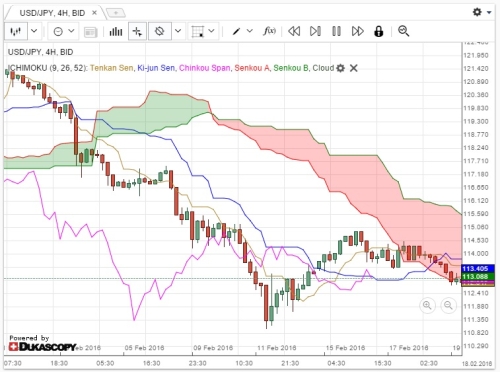The width and height of the screenshot is (500, 372).
Task: Click the zoom out magnifier in toolbar
Action: 403,31
